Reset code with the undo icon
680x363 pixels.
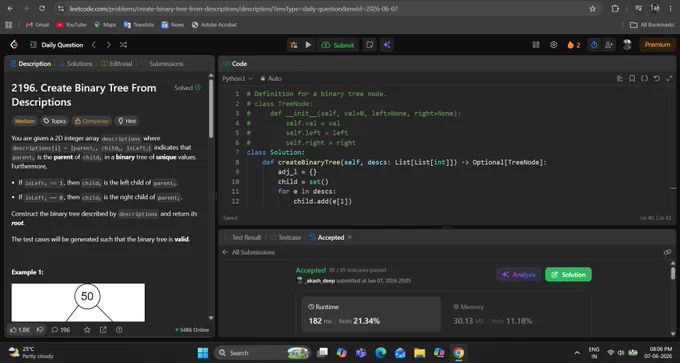pos(657,78)
